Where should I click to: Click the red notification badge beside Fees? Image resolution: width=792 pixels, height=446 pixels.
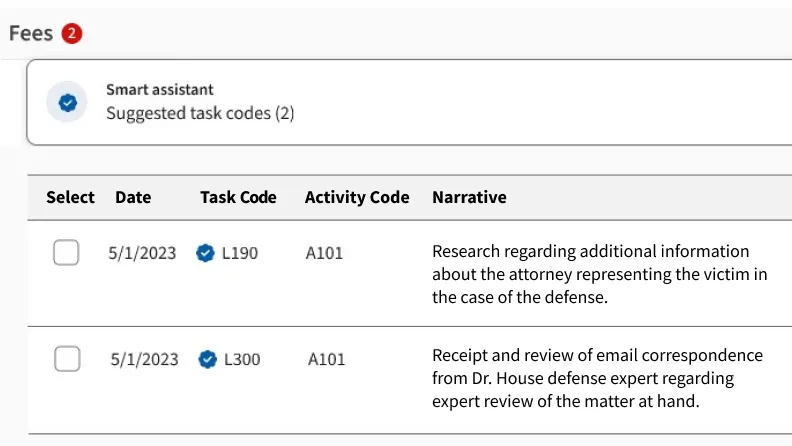pyautogui.click(x=71, y=34)
